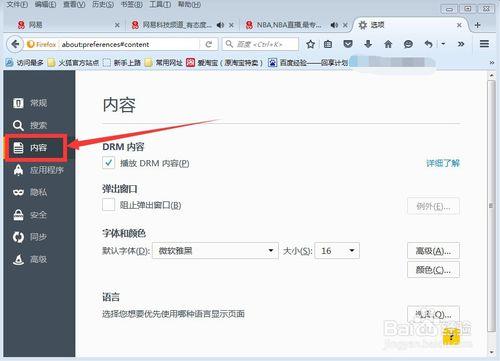Image resolution: width=500 pixels, height=361 pixels.
Task: Open the 编辑 menu
Action: coord(45,5)
